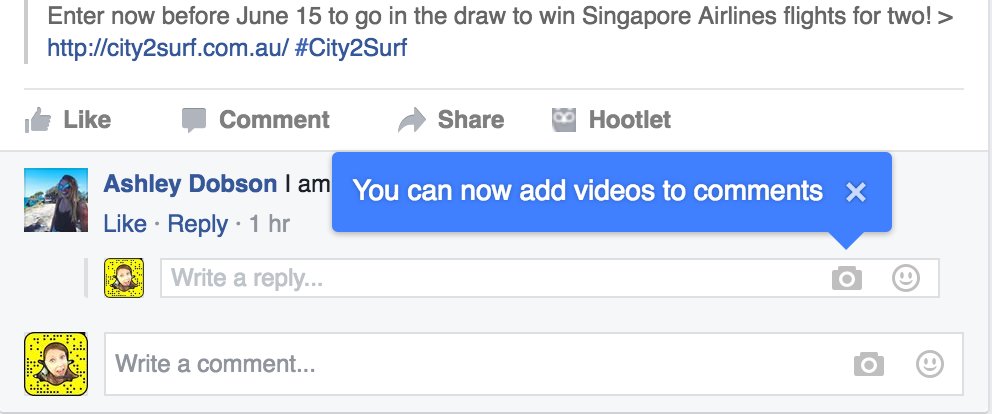Attach a photo in the reply box

[846, 278]
